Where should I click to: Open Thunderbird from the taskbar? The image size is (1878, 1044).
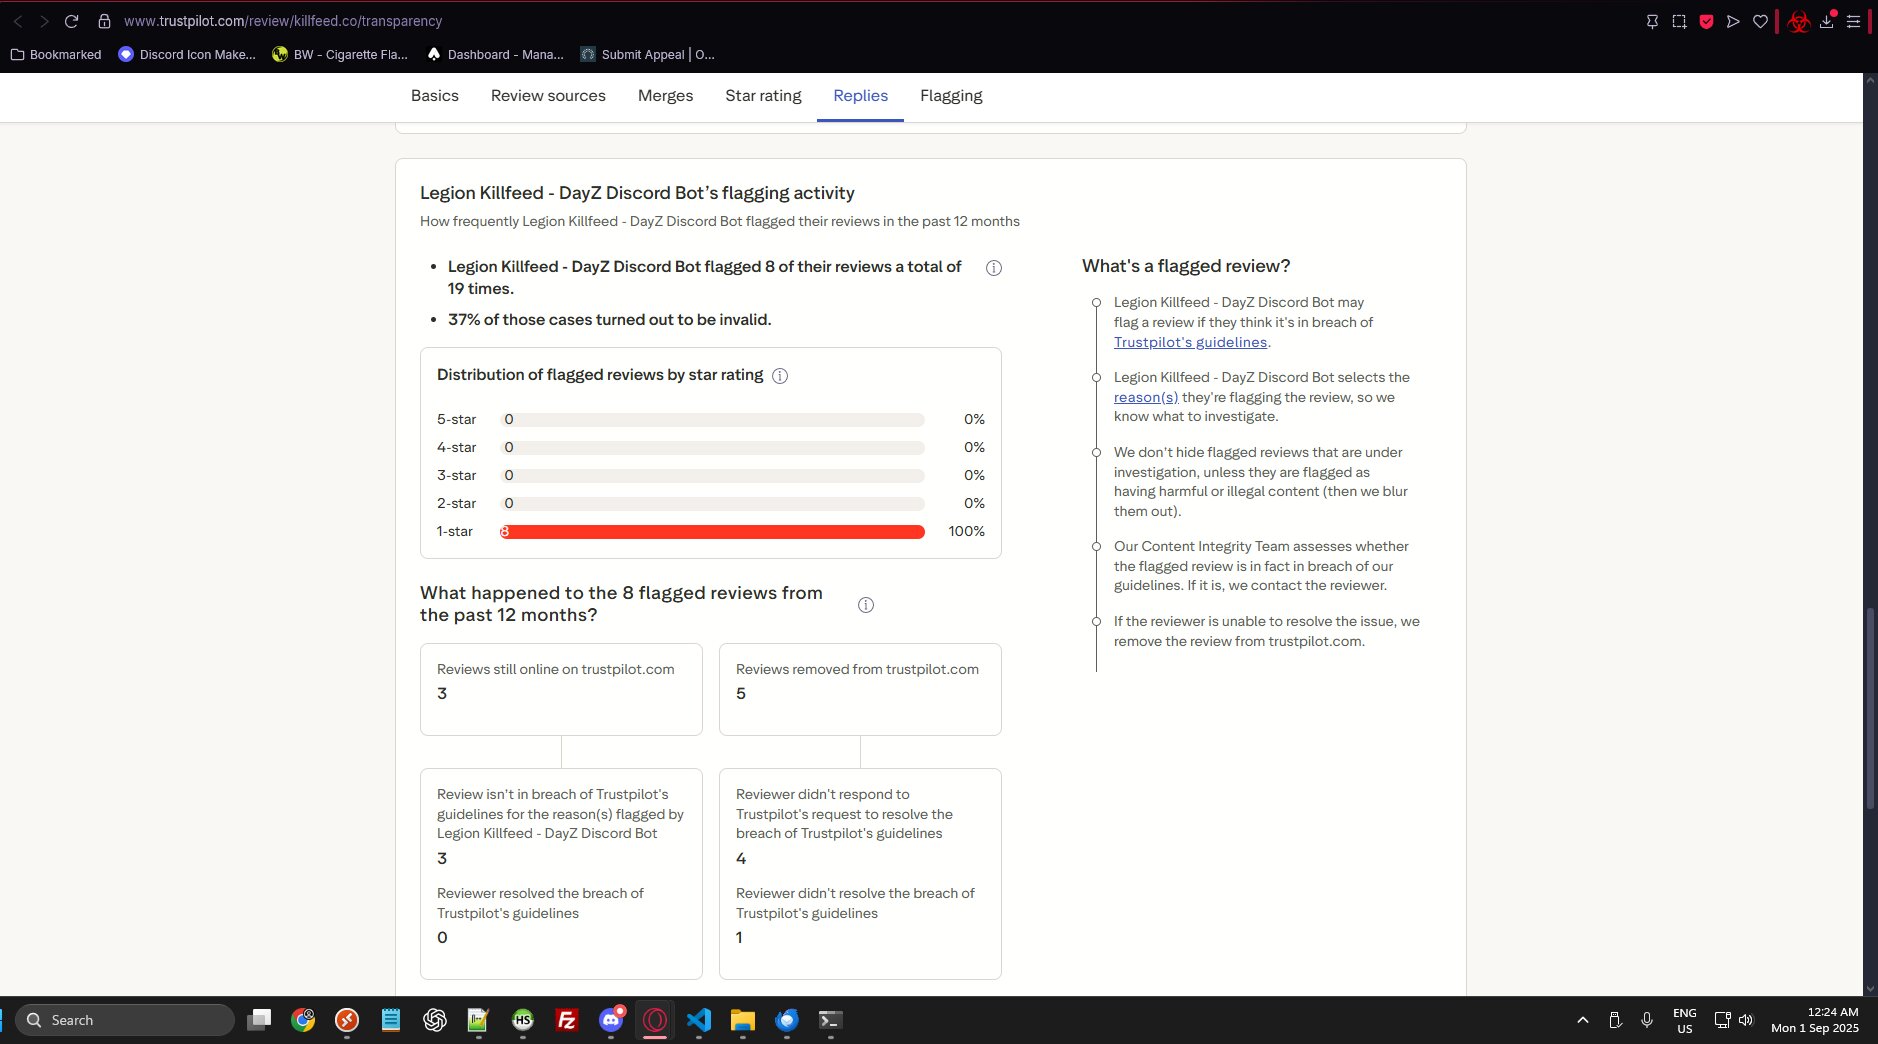(787, 1020)
